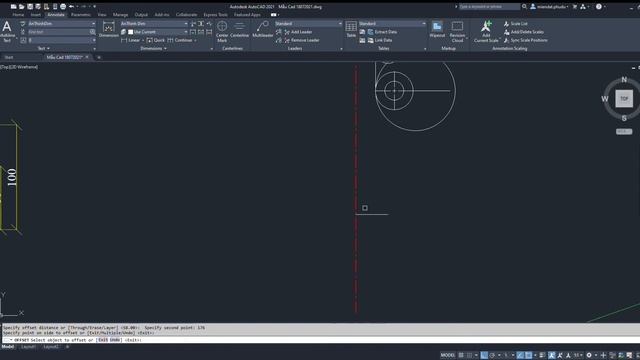Toggle snap mode
Image resolution: width=640 pixels, height=360 pixels.
point(469,356)
